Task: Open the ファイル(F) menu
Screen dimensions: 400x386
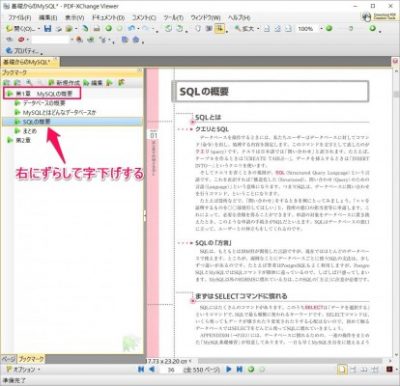Action: [x=20, y=17]
